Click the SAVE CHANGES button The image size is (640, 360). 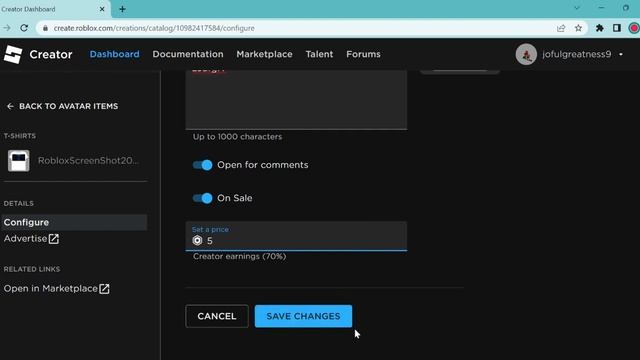pos(303,316)
